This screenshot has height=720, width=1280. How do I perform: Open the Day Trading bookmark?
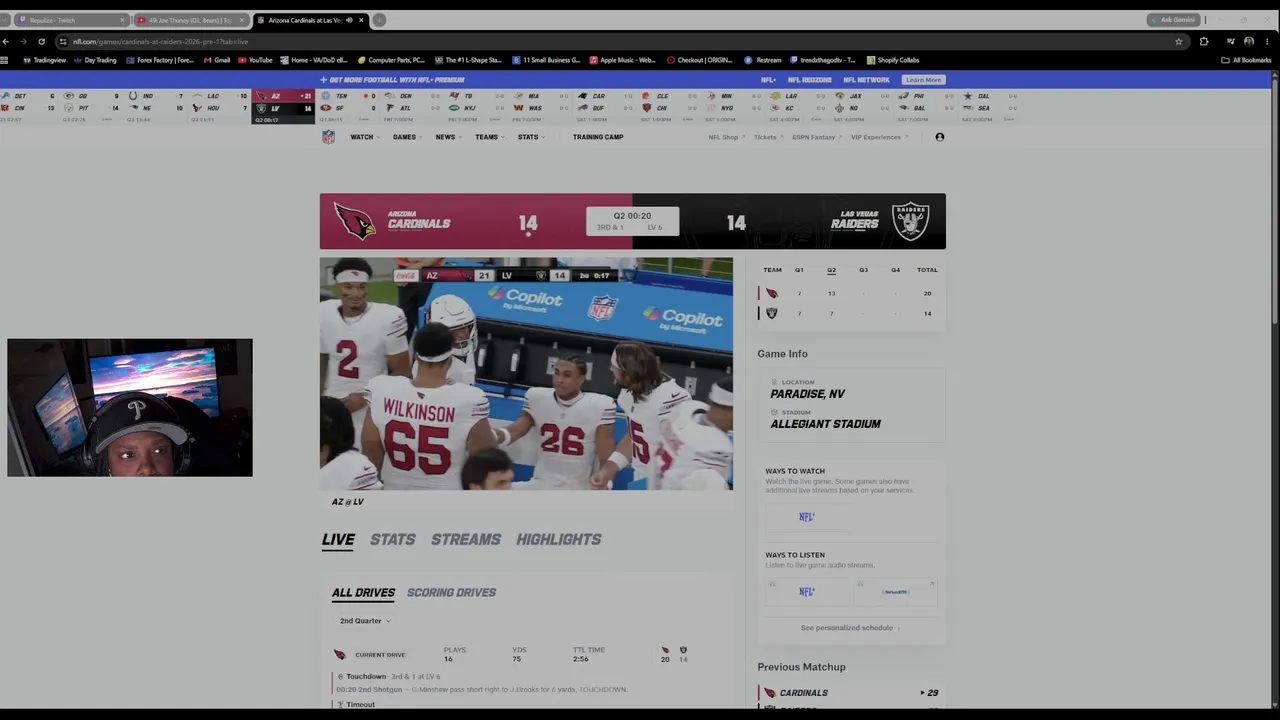coord(95,60)
